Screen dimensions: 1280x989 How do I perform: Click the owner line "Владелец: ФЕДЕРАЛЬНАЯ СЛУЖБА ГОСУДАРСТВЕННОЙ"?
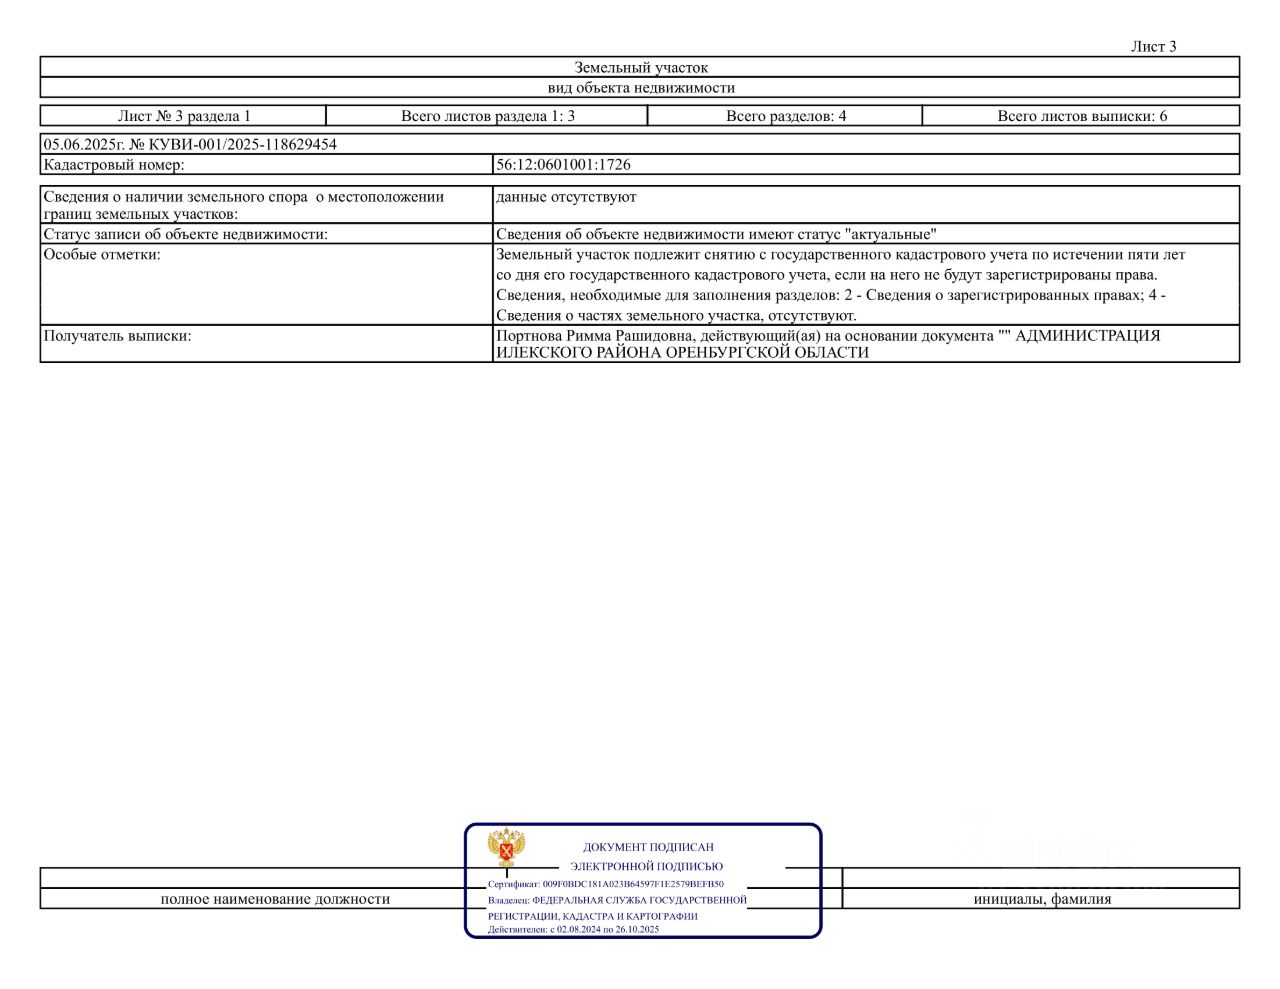(x=617, y=900)
